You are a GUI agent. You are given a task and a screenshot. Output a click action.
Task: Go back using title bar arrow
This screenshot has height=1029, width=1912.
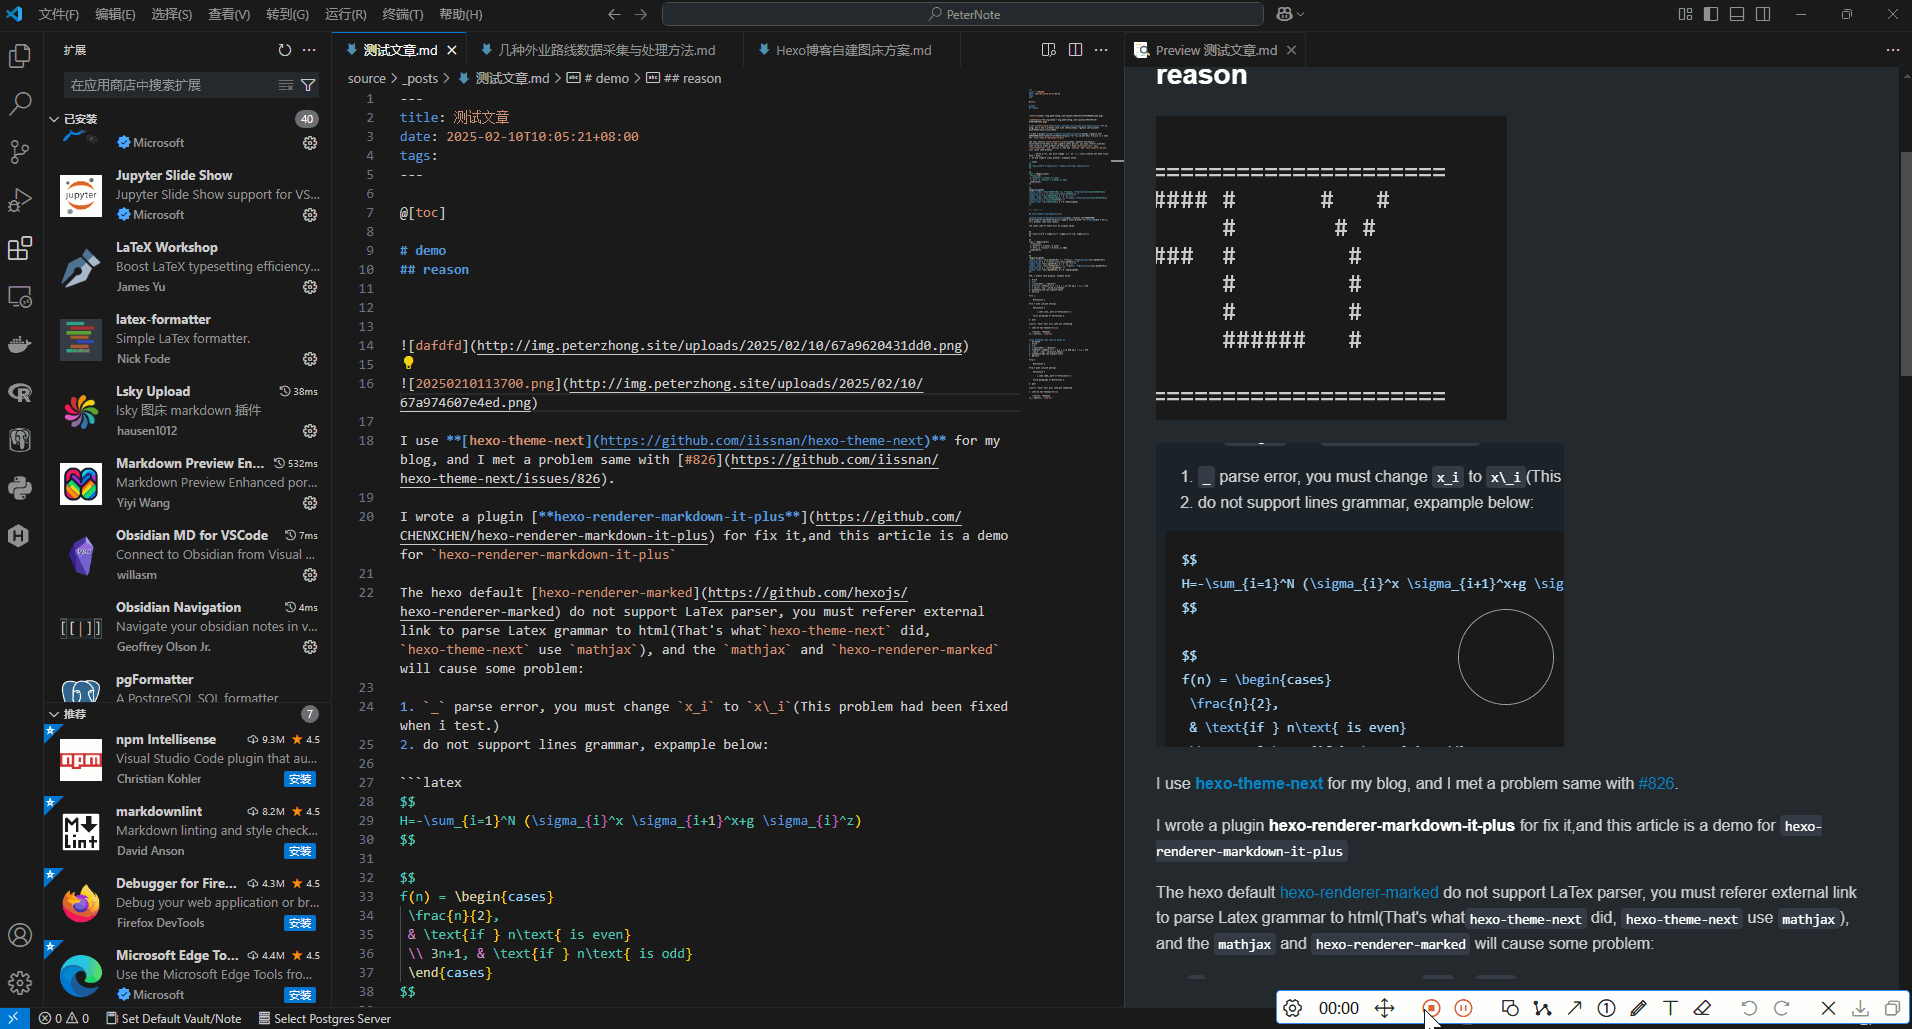614,14
